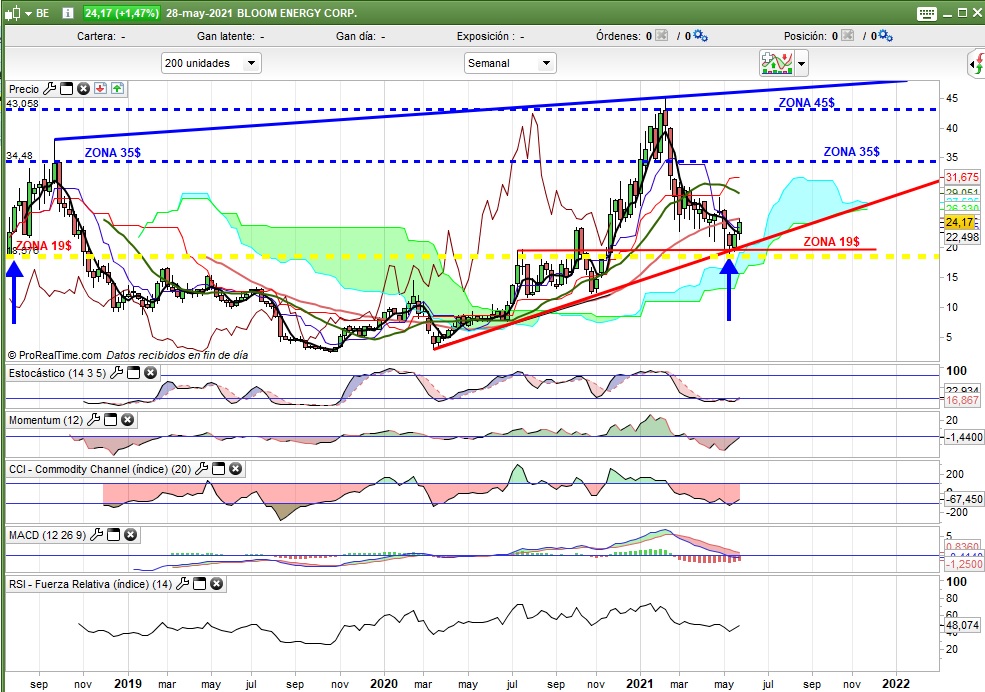Click the green 24,17 (+1,47%) price label
This screenshot has width=985, height=692.
(x=122, y=13)
